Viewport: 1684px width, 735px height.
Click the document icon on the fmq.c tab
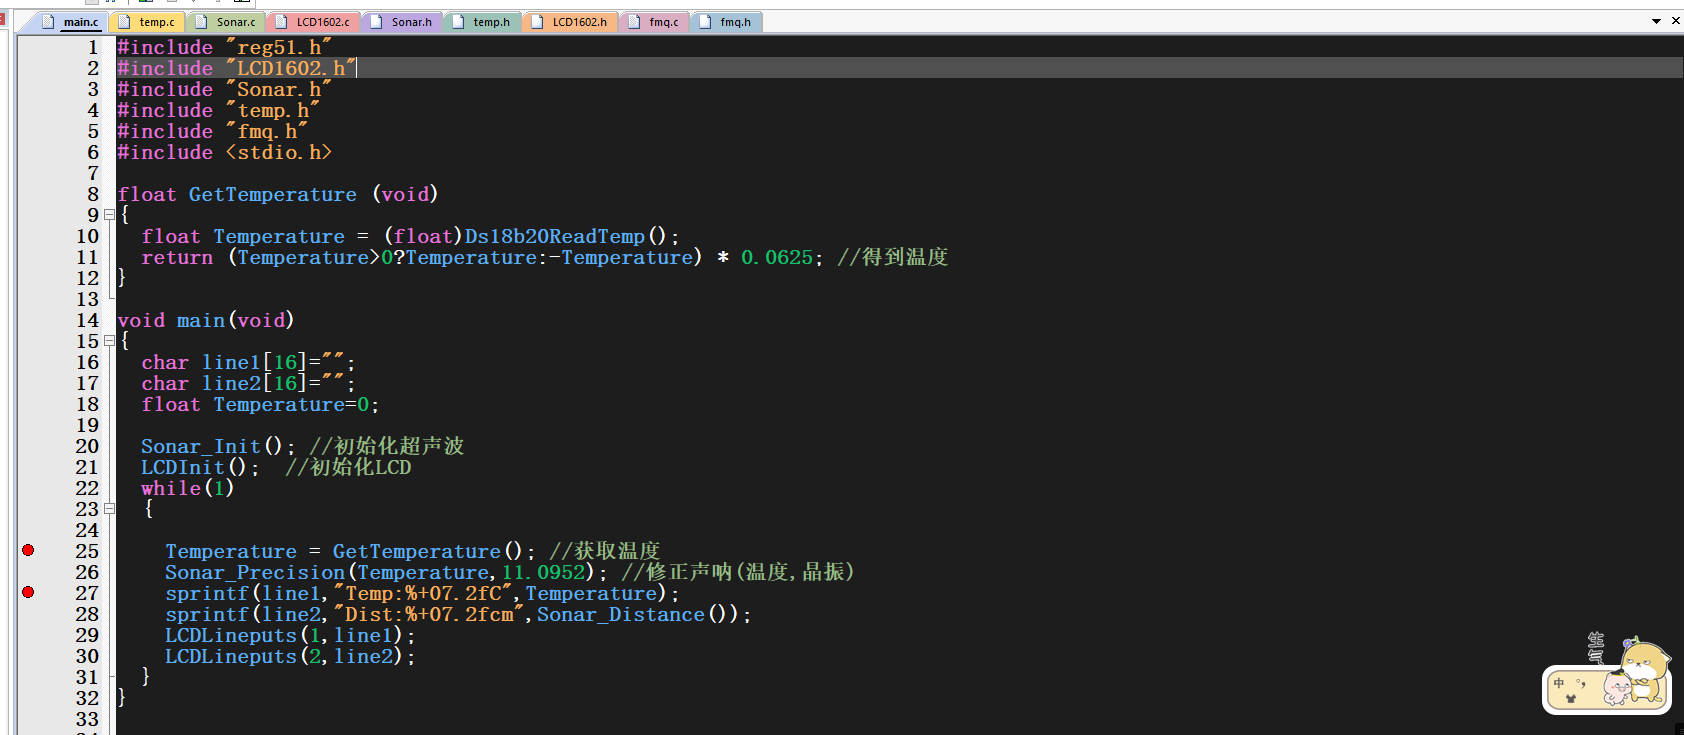pyautogui.click(x=634, y=22)
